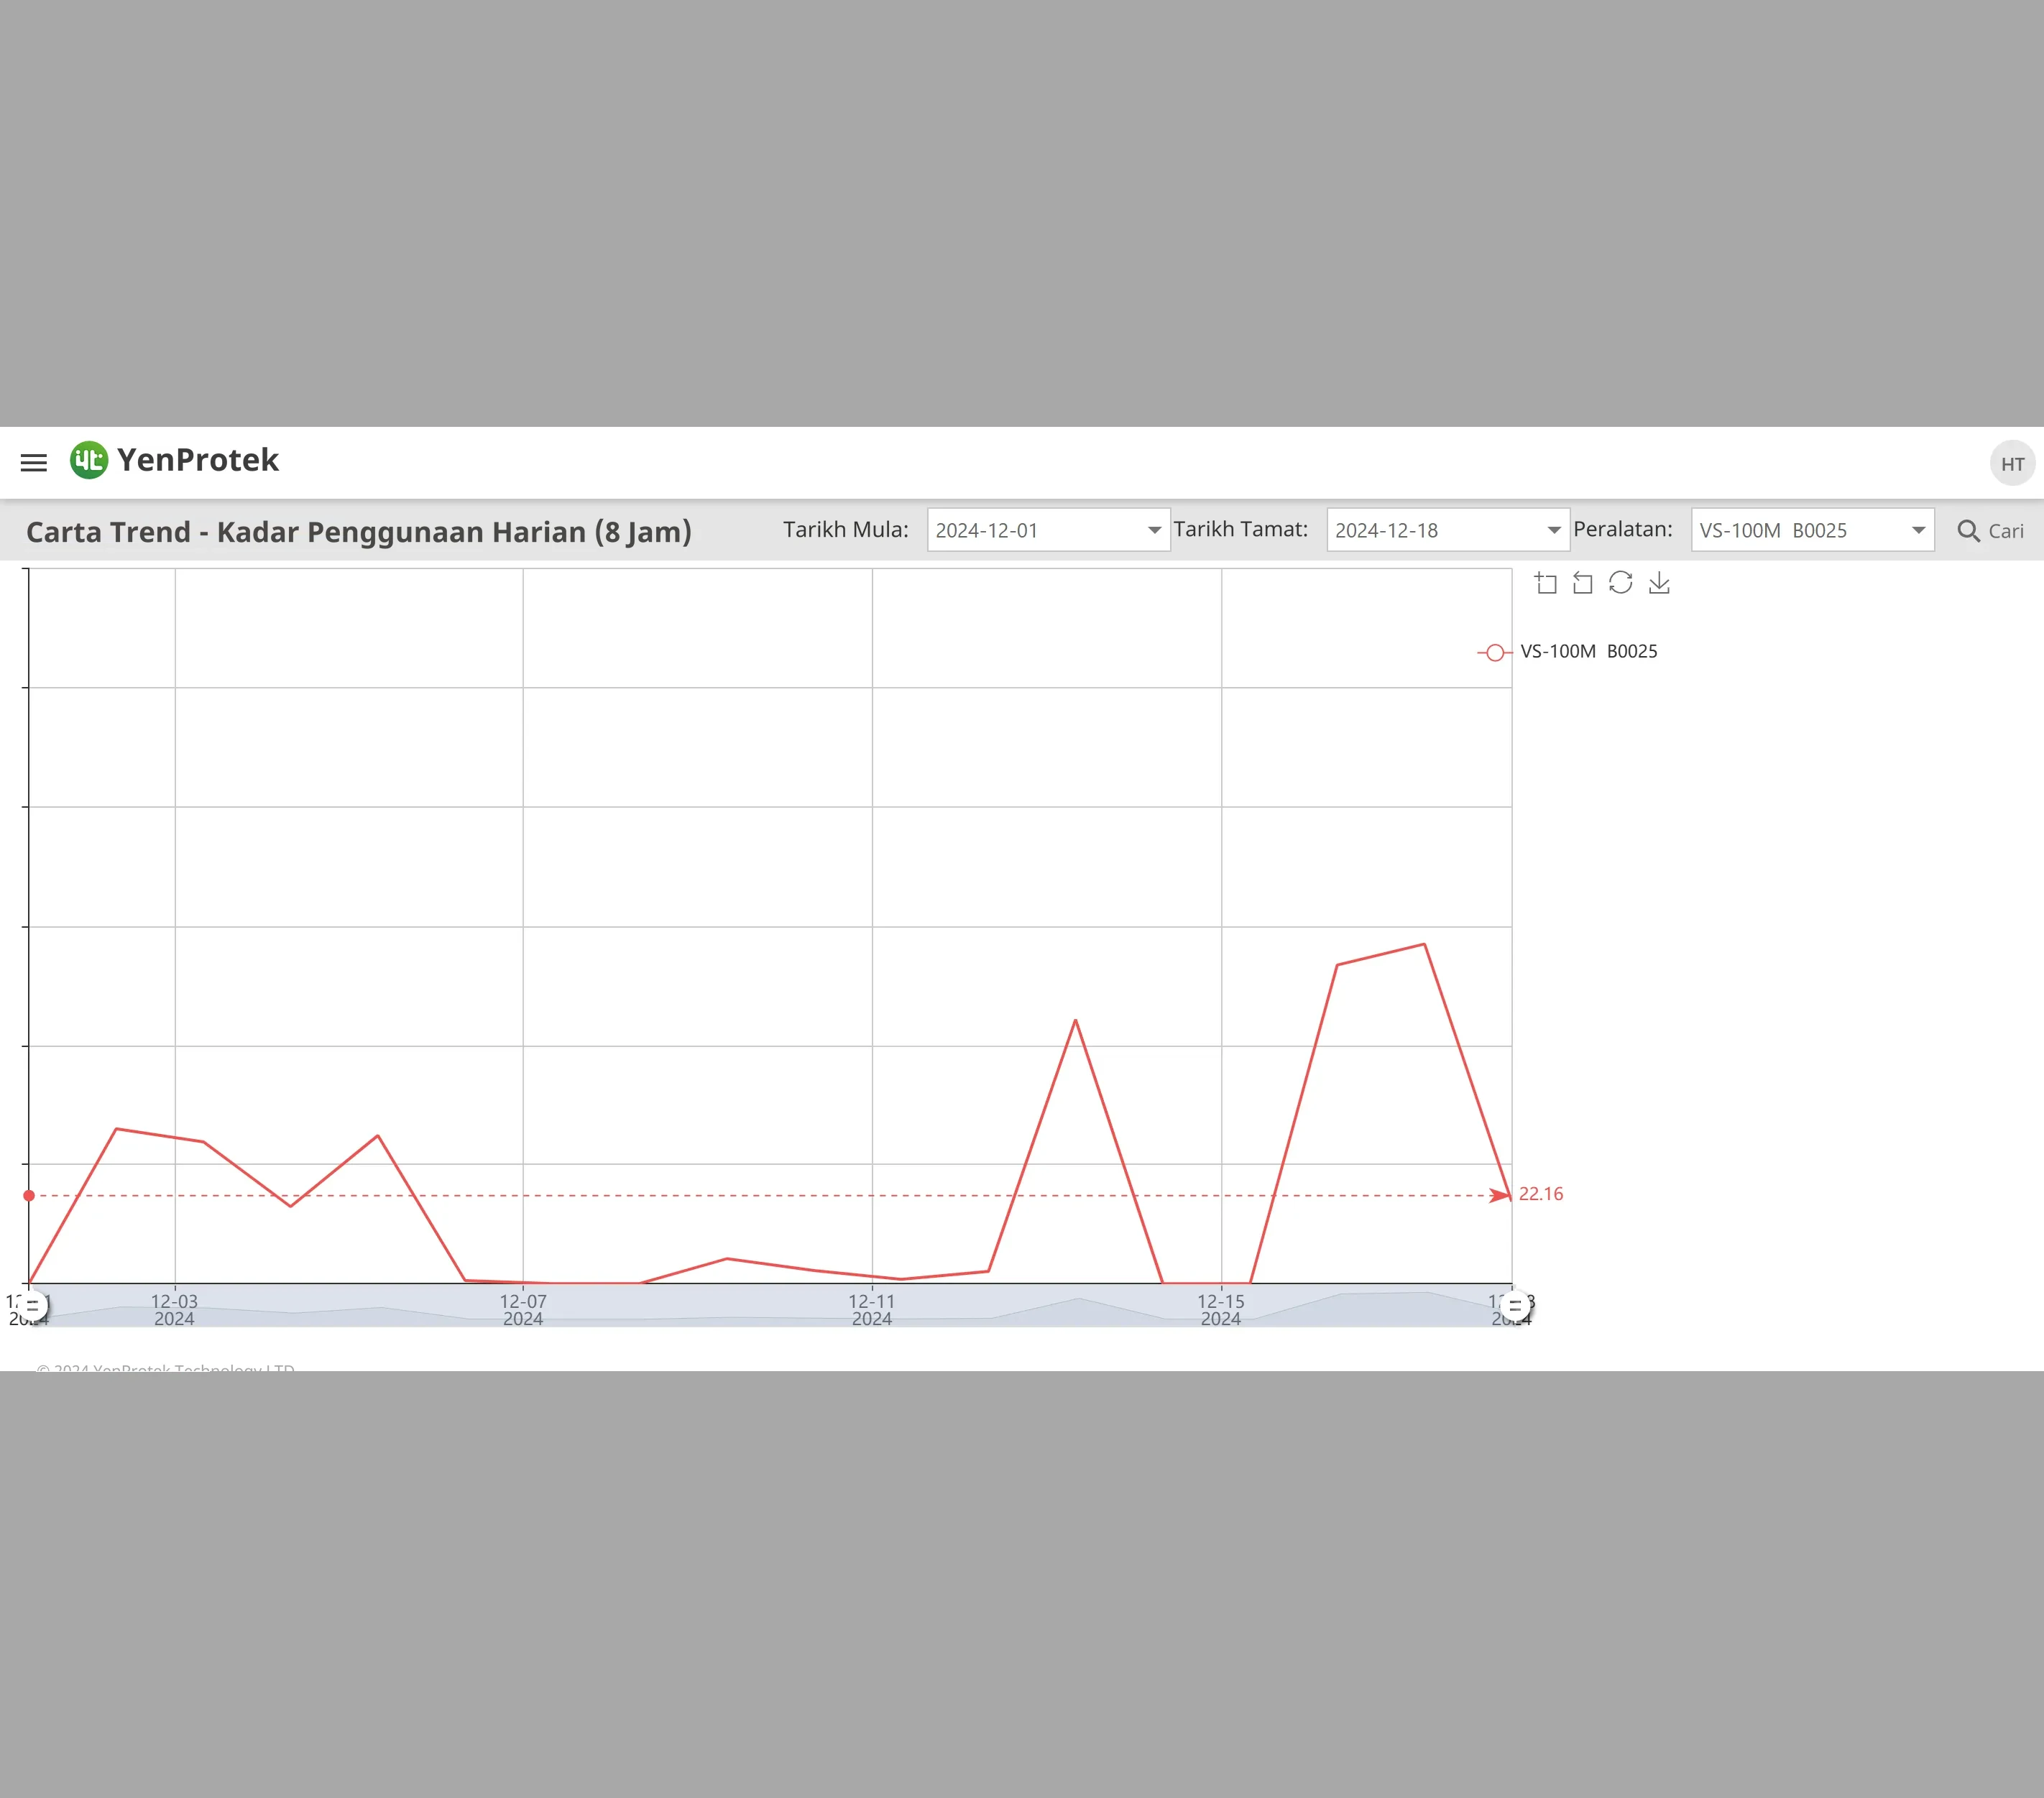Grab the right handle of the zoom slider
Viewport: 2044px width, 1798px height.
tap(1514, 1306)
